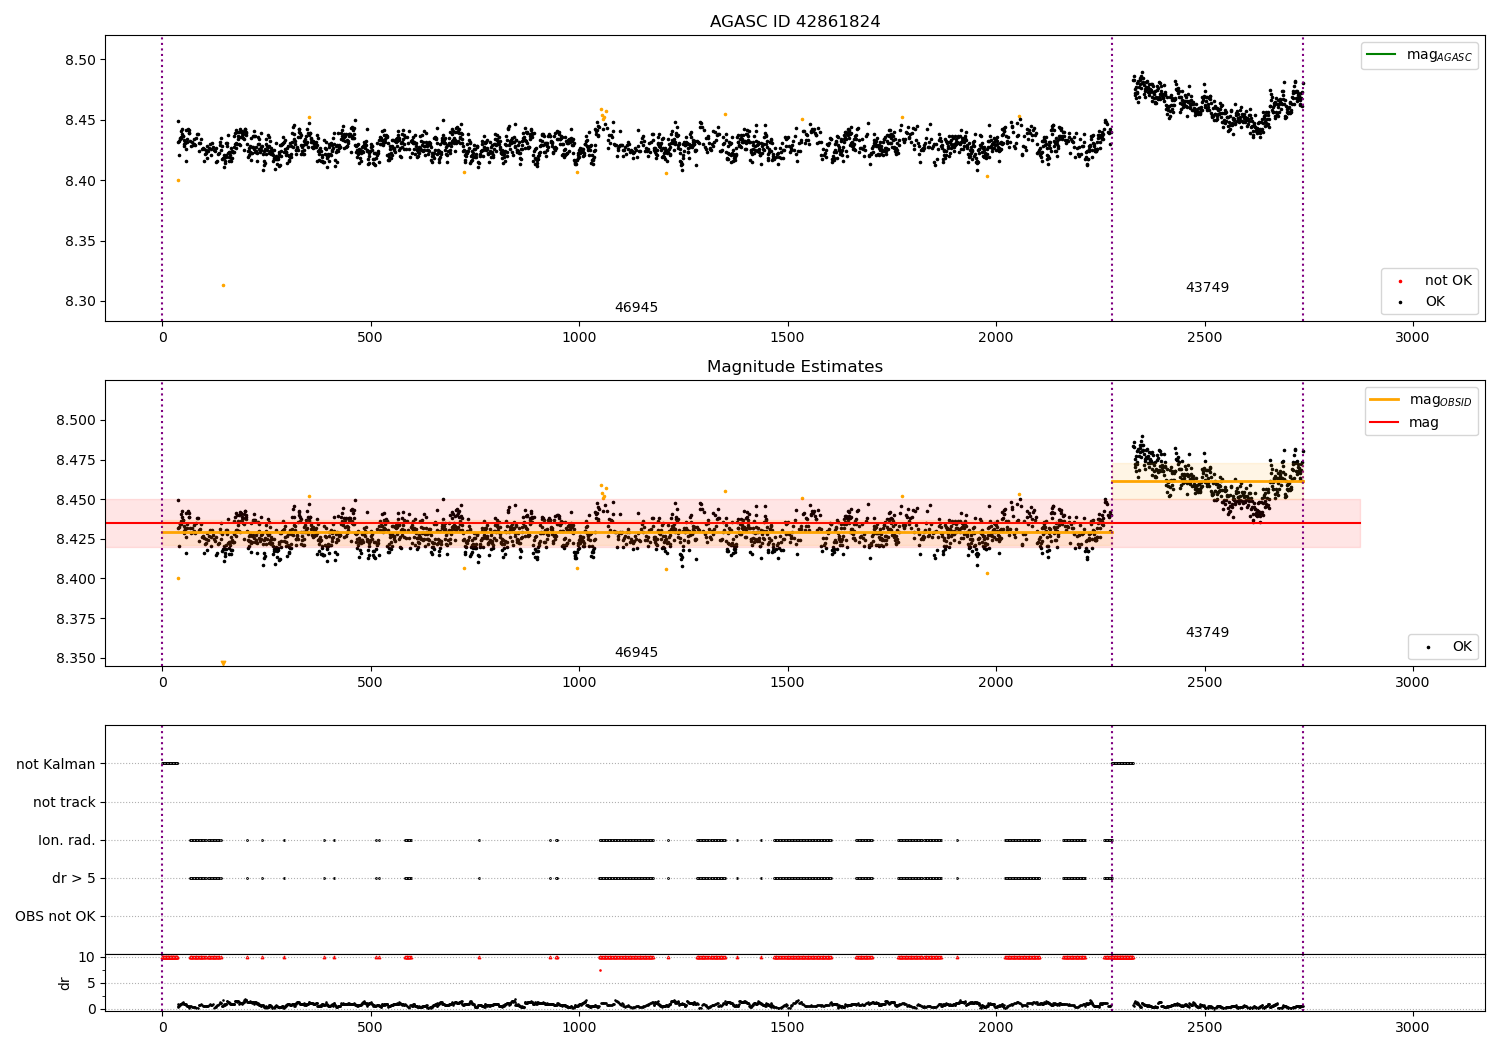Screen dimensions: 1500x1050
Task: Click the "43749" label in Magnitude Estimates plot
Action: point(1207,633)
